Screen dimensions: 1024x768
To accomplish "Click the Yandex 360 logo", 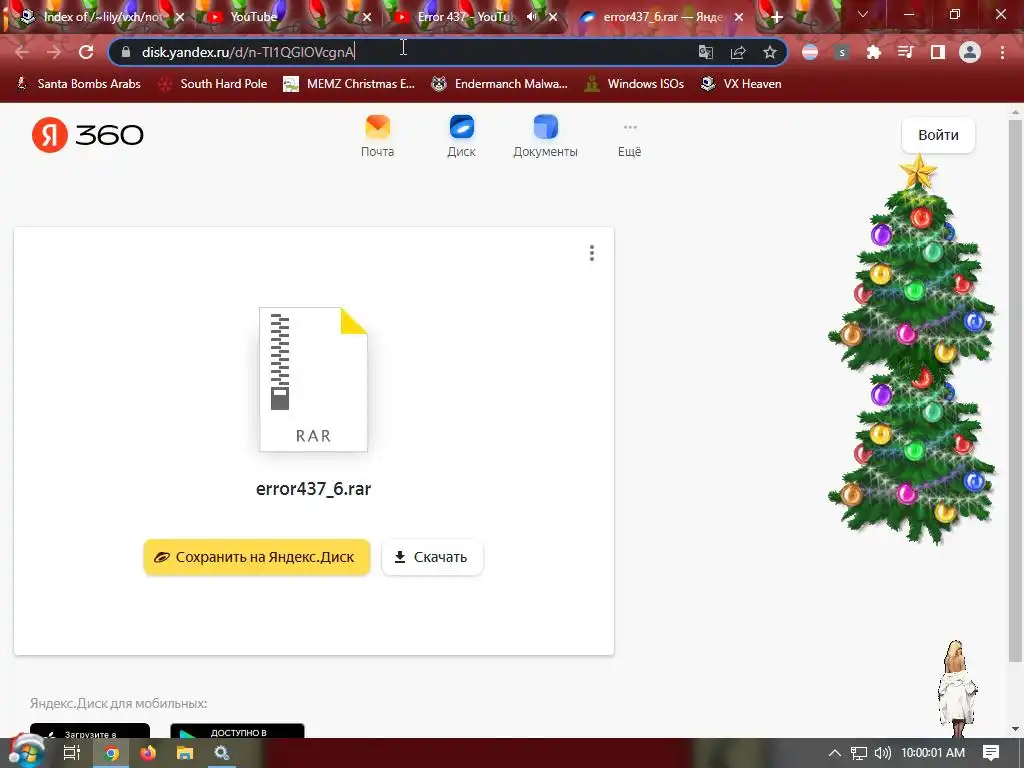I will (88, 135).
